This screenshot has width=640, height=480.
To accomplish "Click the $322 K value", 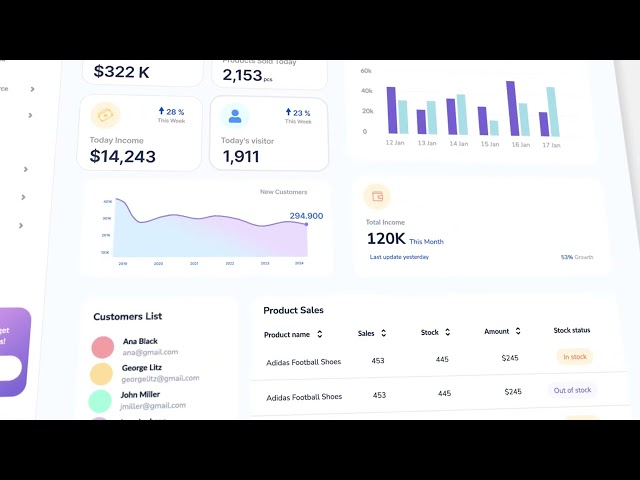I will click(122, 72).
